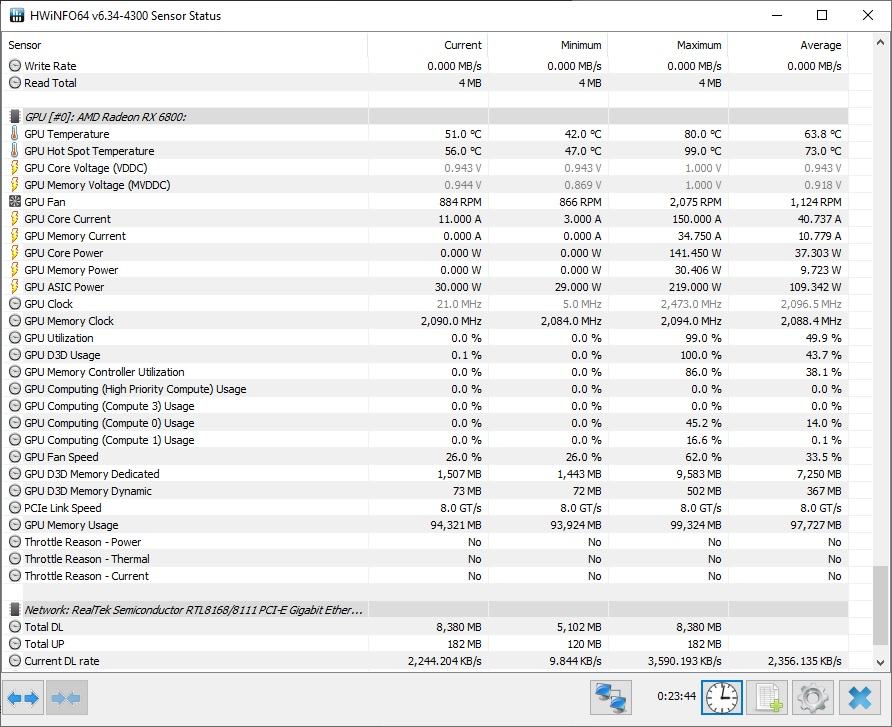
Task: Start logging with the sheet-plus icon
Action: pyautogui.click(x=767, y=697)
